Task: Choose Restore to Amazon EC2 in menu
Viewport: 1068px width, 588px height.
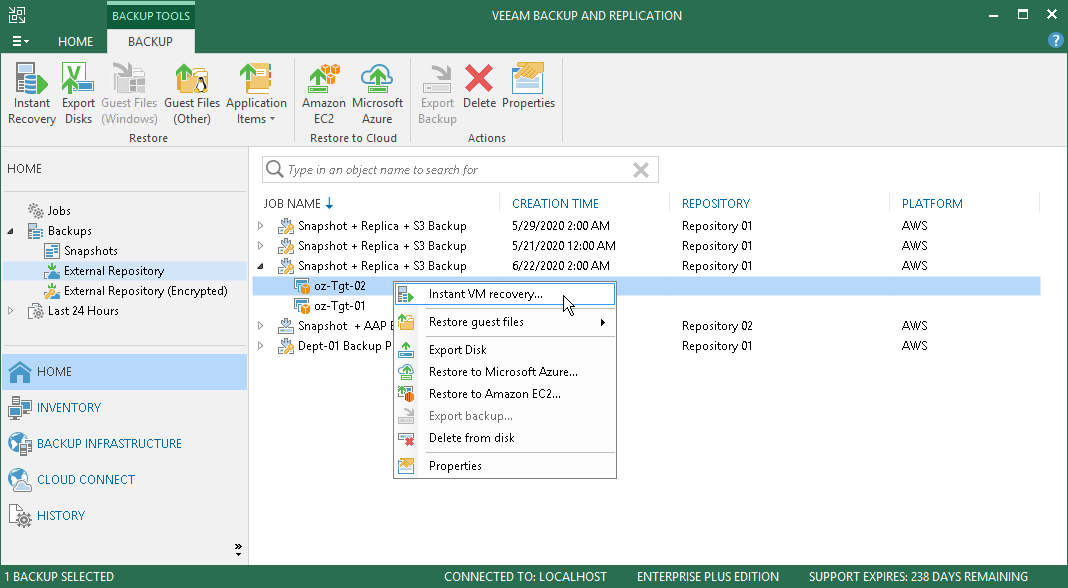Action: [505, 394]
